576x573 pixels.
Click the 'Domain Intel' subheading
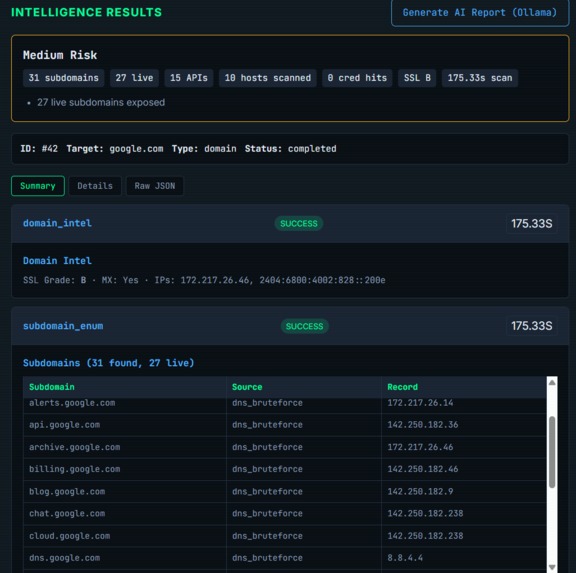(x=57, y=261)
